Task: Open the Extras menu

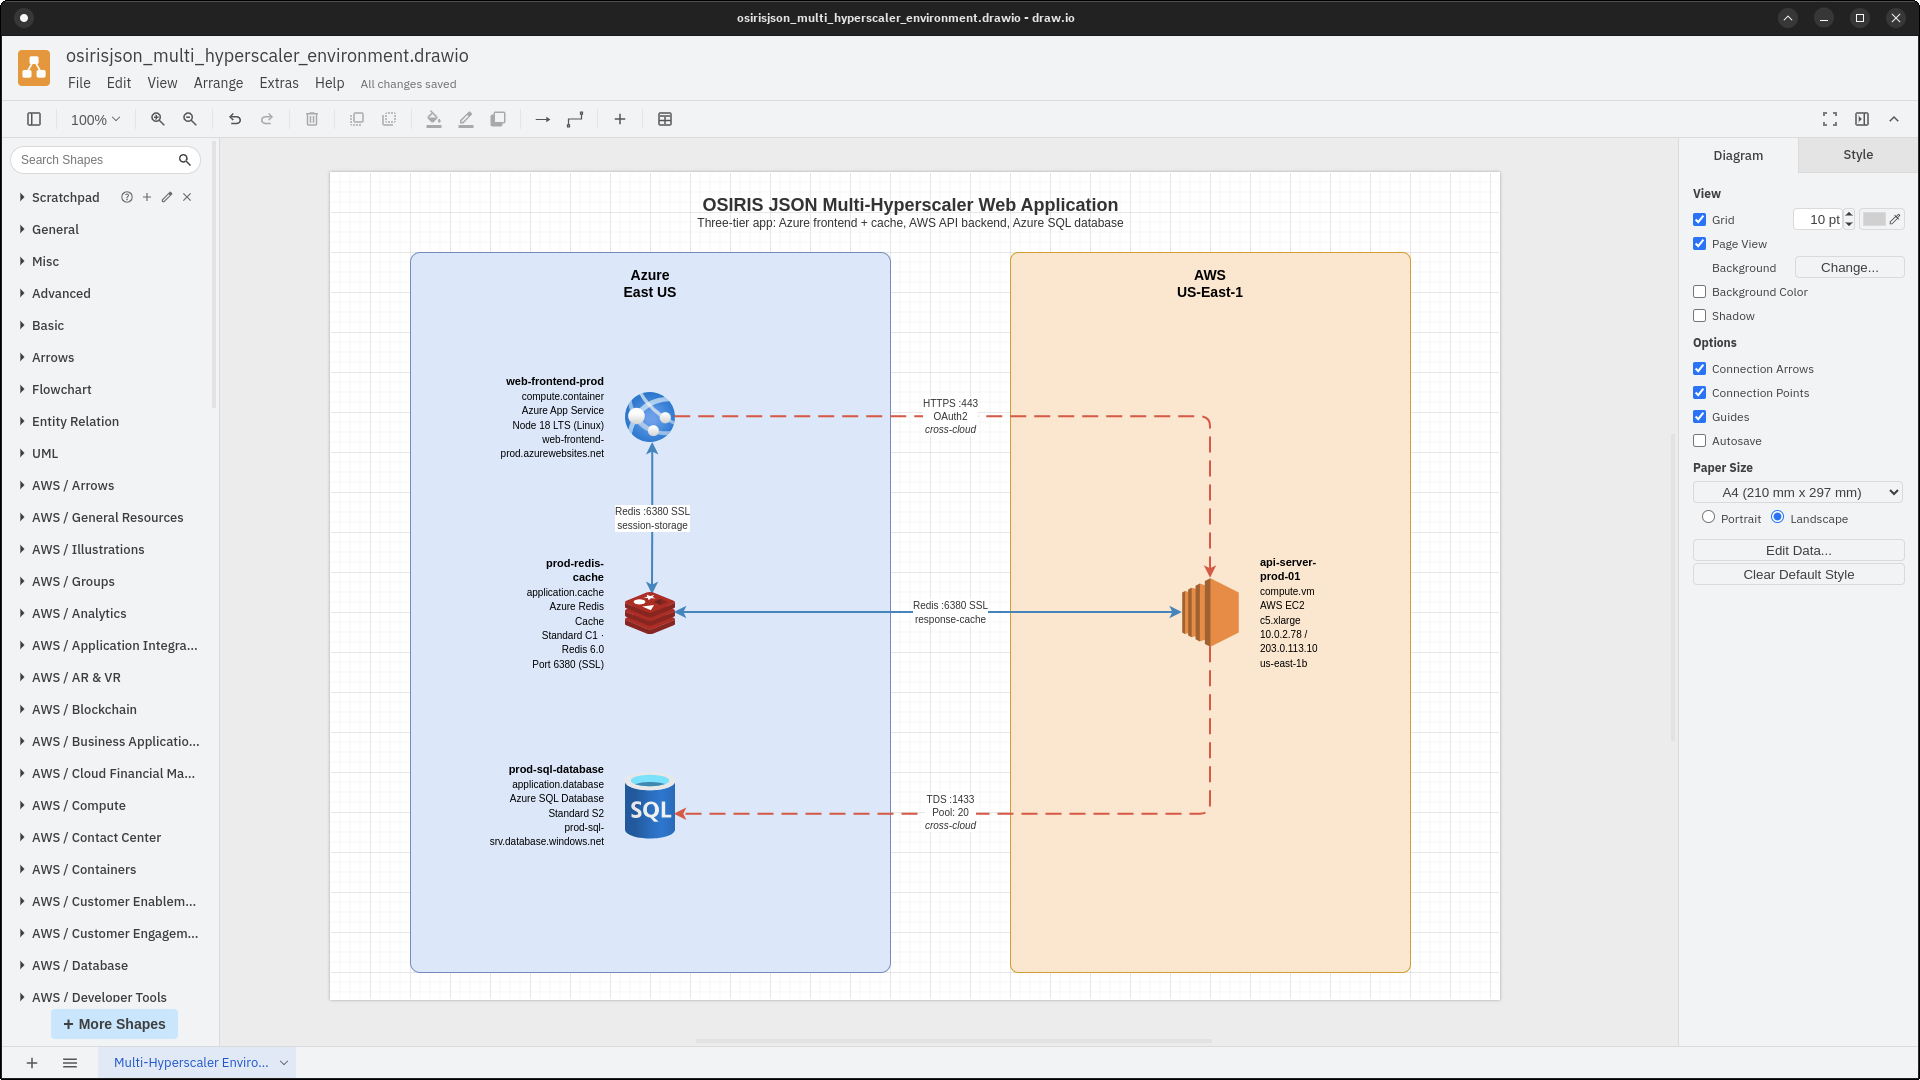Action: 278,83
